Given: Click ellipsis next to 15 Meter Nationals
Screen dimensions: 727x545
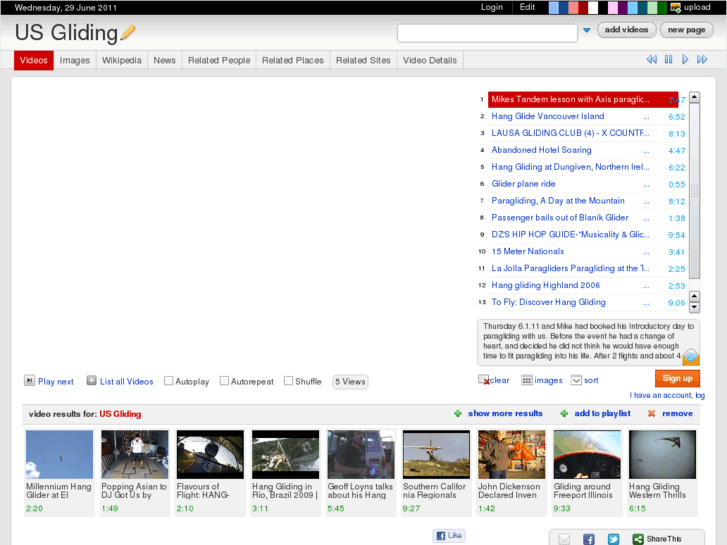Looking at the screenshot, I should click(646, 252).
